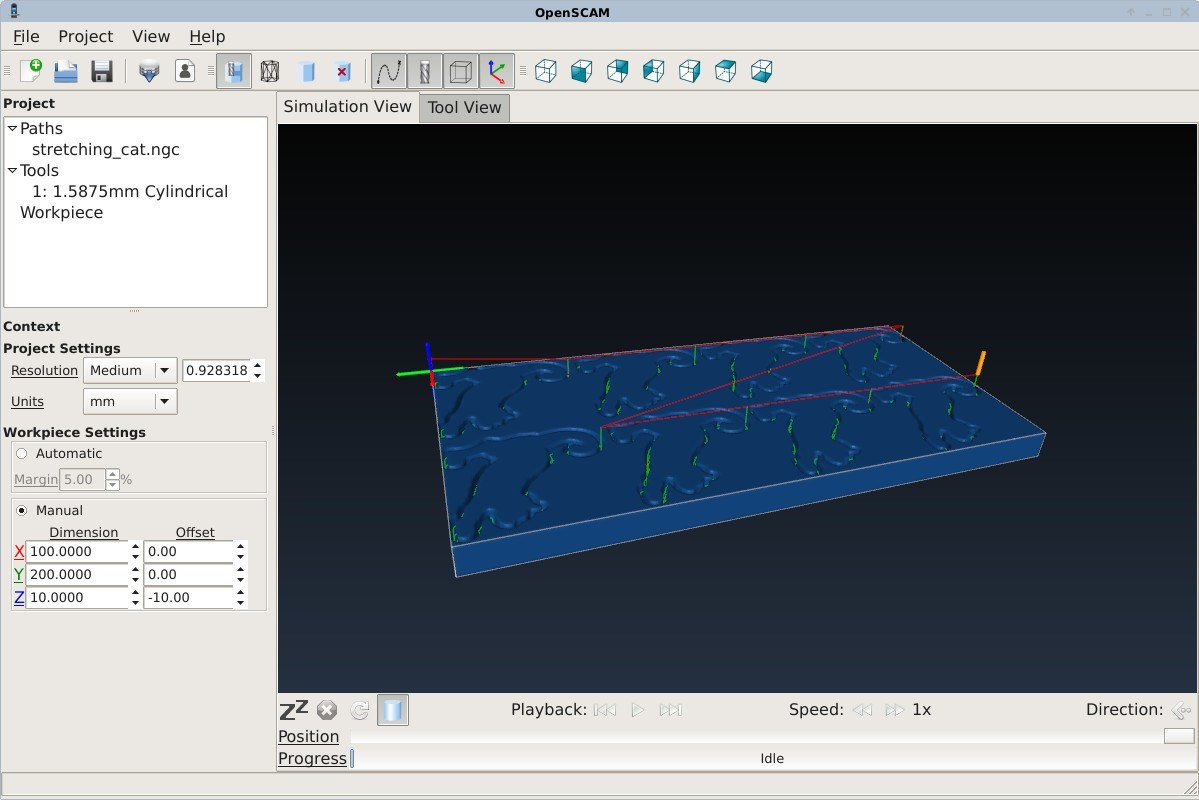Toggle workpiece bounding box cube icon

pyautogui.click(x=461, y=72)
